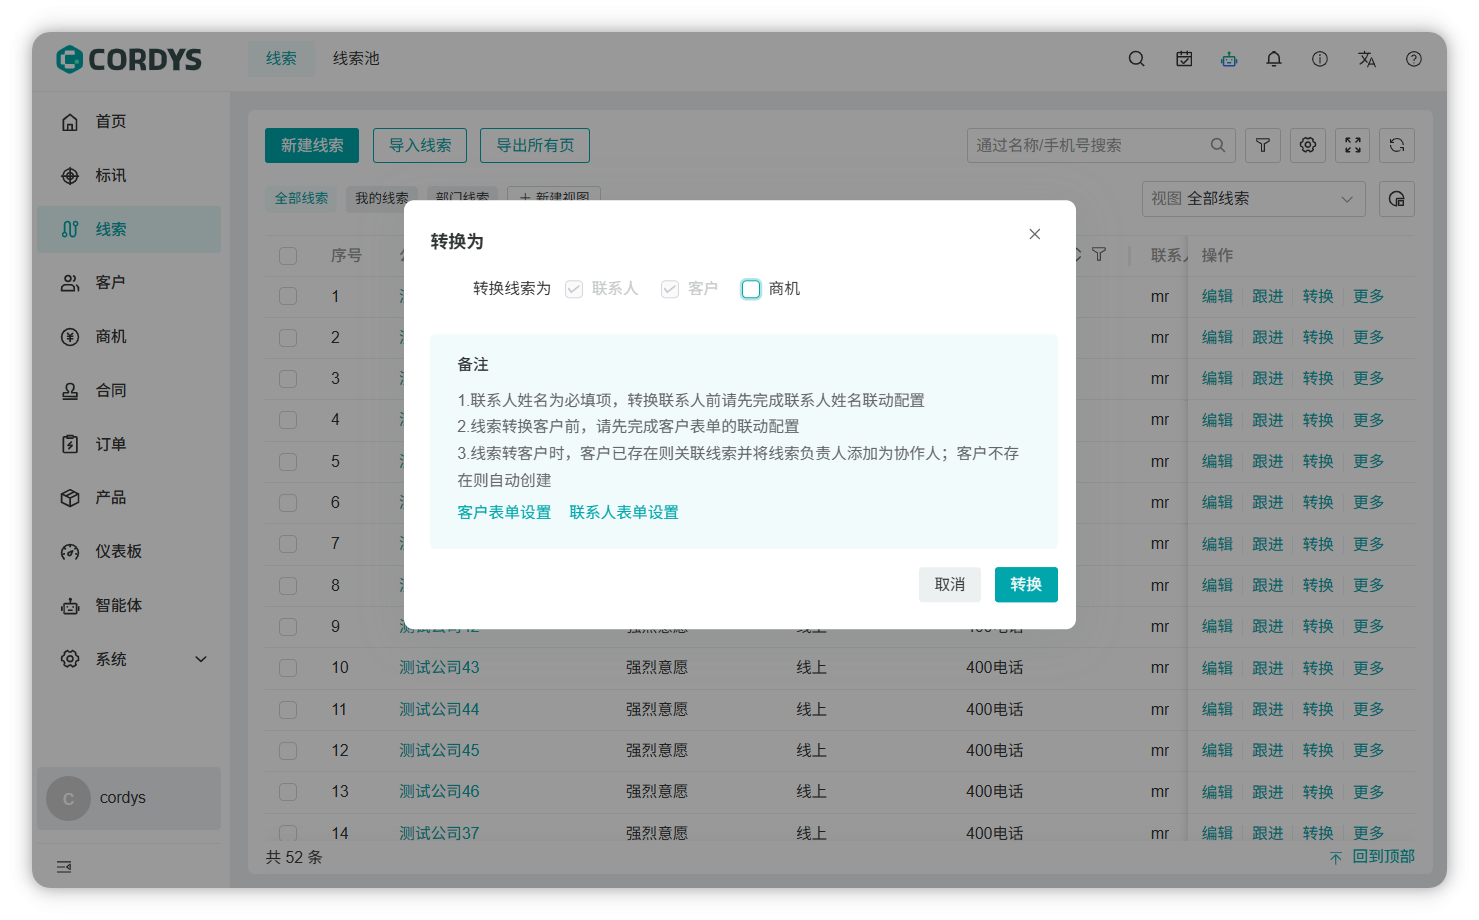
Task: Focus the 通过名称/手机号搜索 input
Action: [1101, 145]
